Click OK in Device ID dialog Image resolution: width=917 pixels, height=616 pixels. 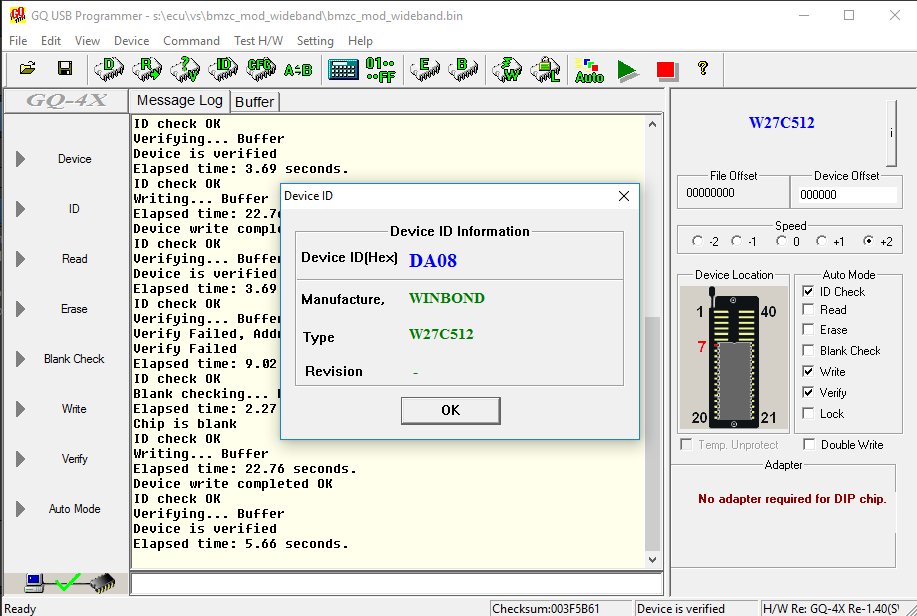click(x=450, y=410)
